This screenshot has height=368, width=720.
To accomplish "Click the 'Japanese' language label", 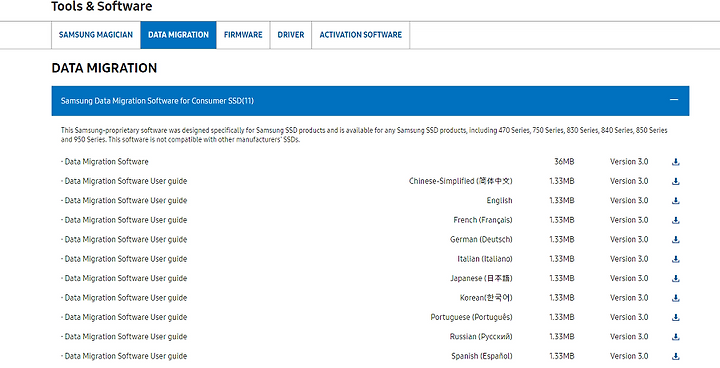I will [x=481, y=278].
